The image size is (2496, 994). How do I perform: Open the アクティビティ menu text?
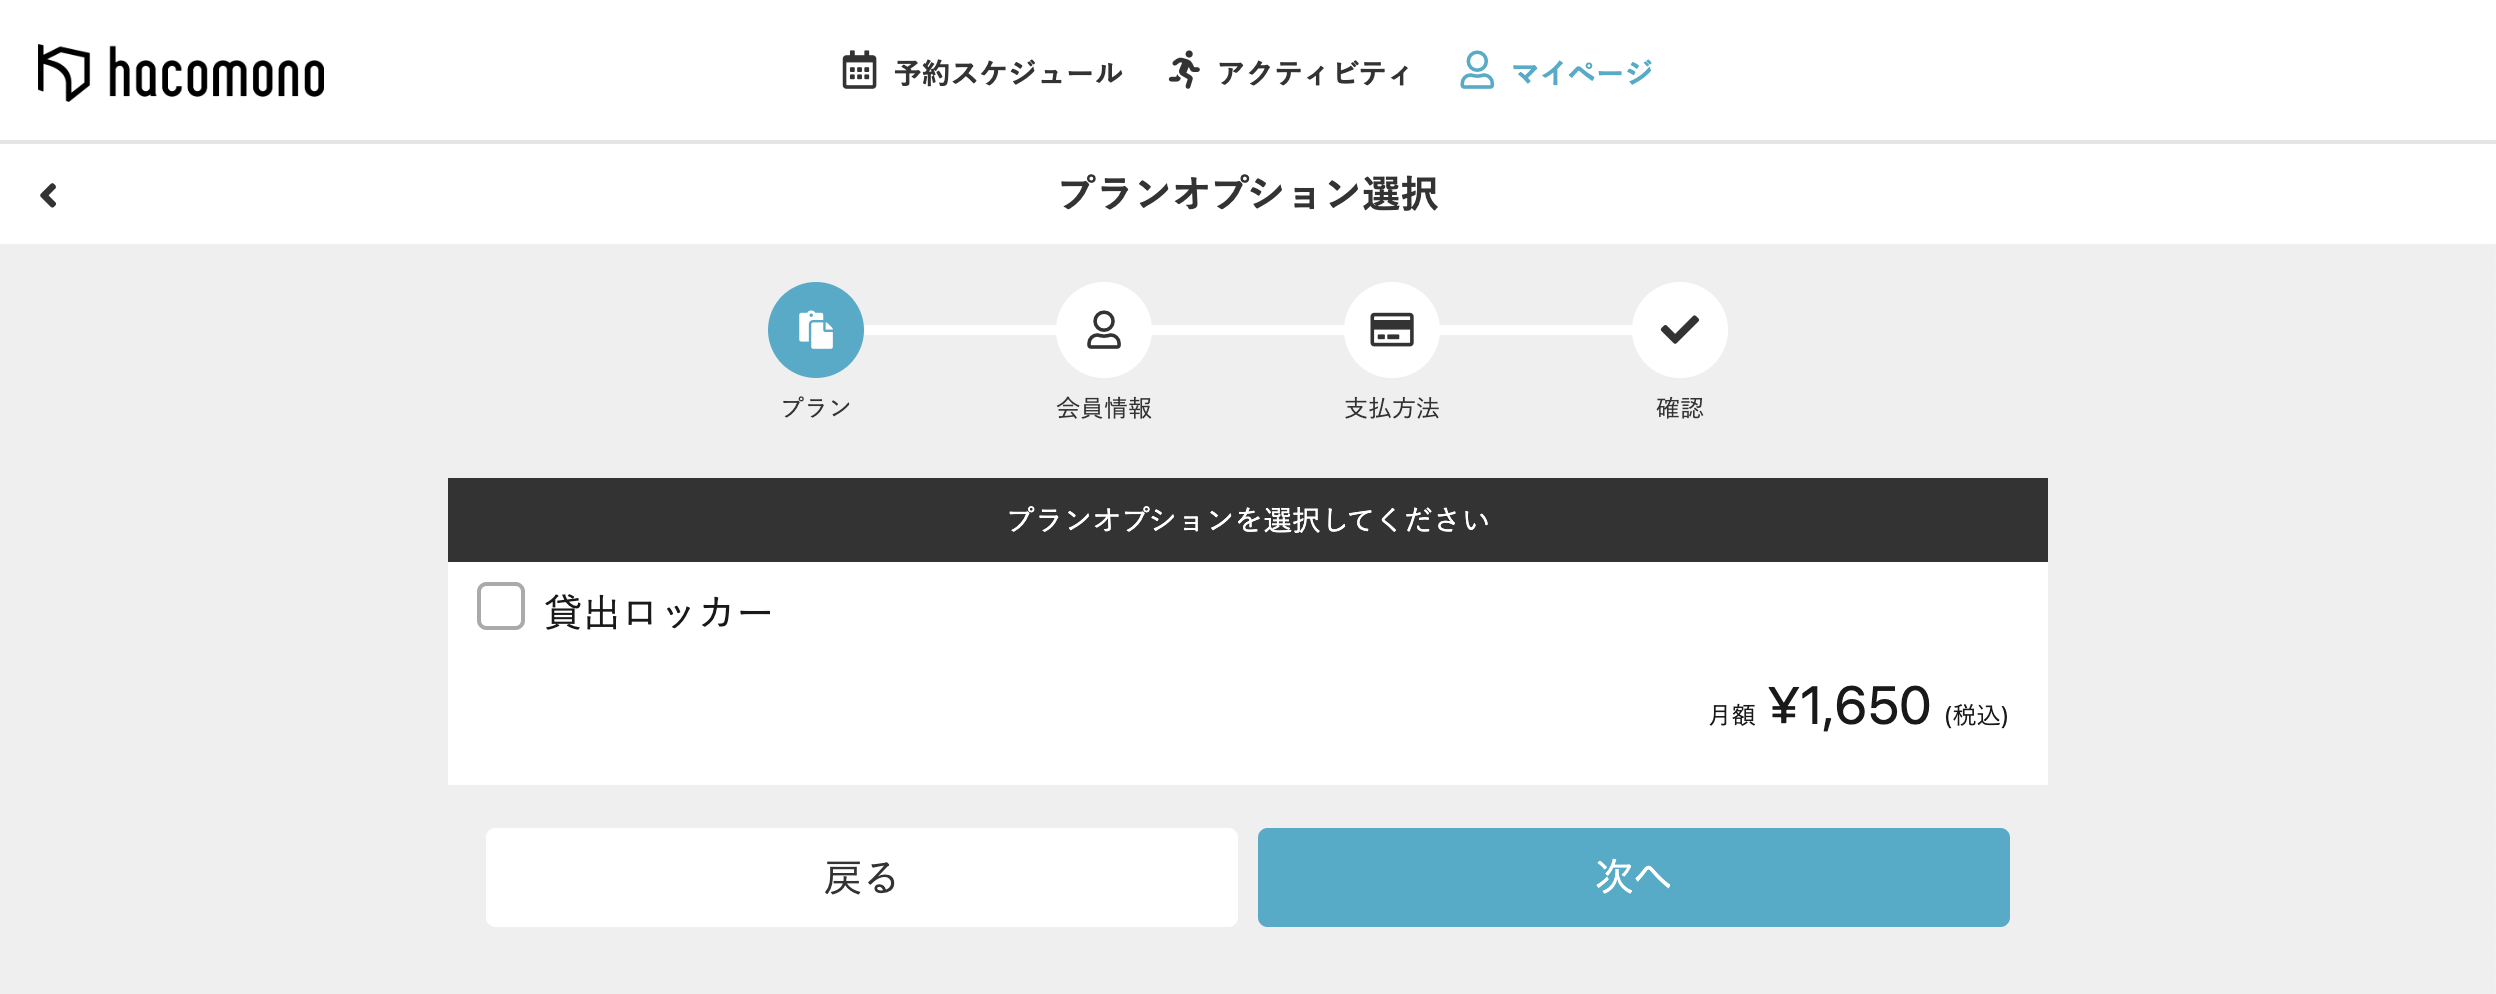(x=1313, y=73)
